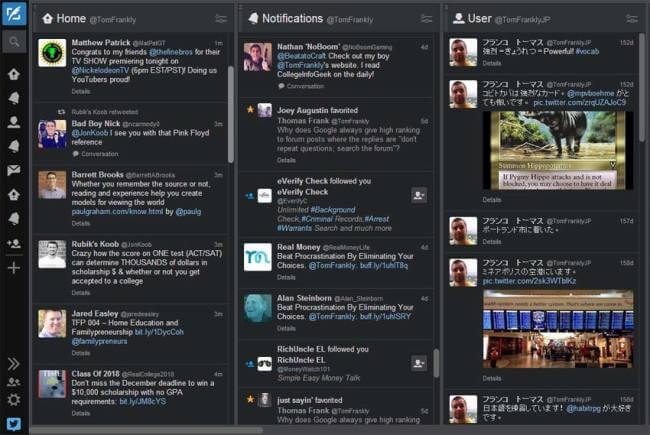Image resolution: width=650 pixels, height=435 pixels.
Task: Open Nathan 'NoBoom' avatar
Action: tap(258, 57)
